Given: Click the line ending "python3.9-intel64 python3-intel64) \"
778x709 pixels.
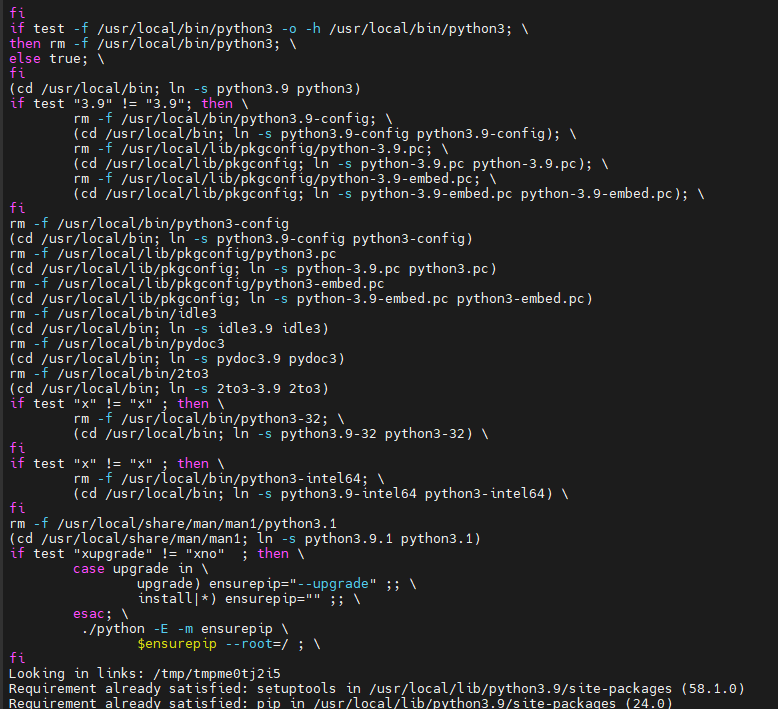Looking at the screenshot, I should pos(321,494).
